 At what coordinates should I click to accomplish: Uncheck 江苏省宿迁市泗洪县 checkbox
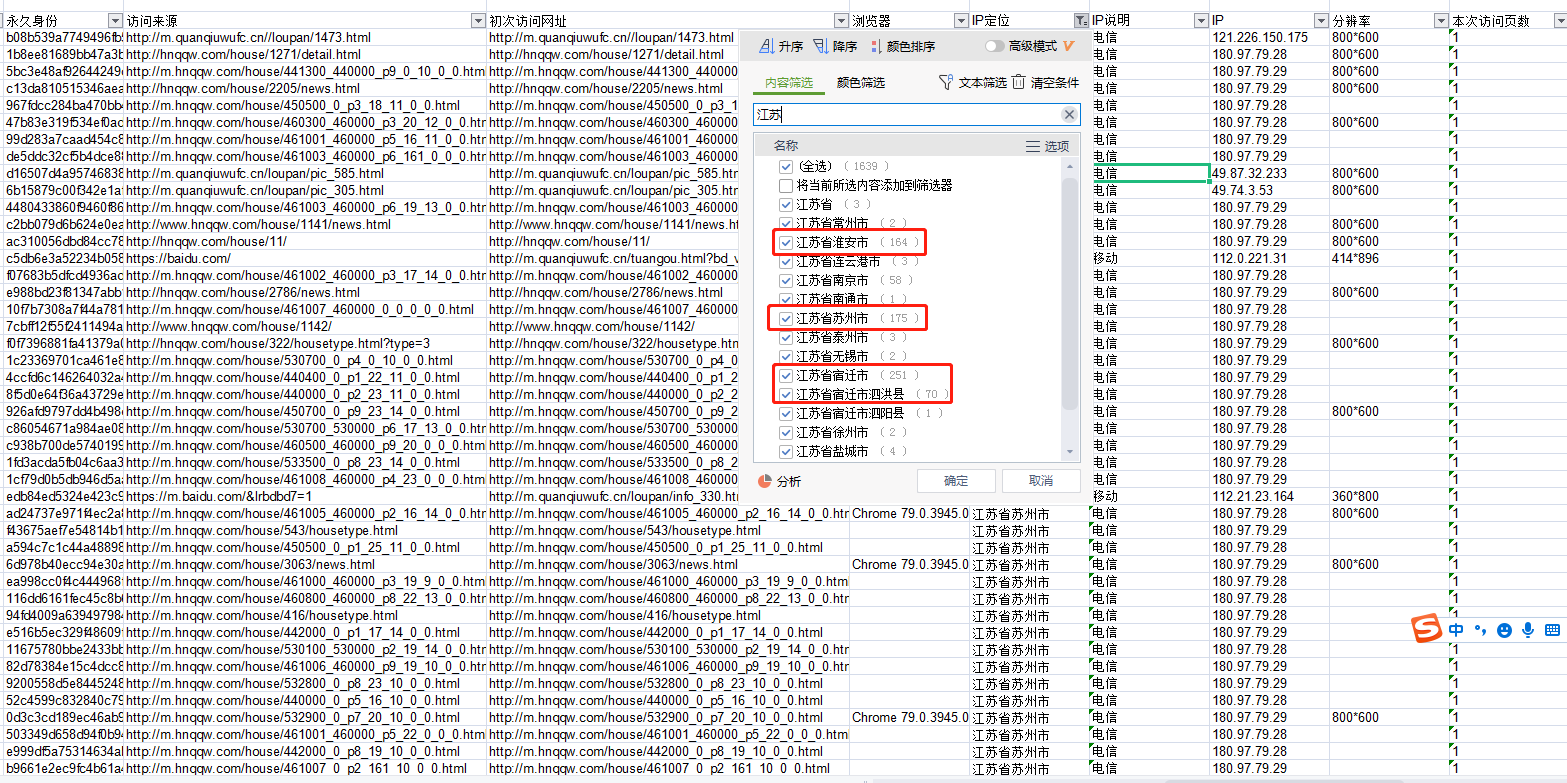(x=786, y=394)
